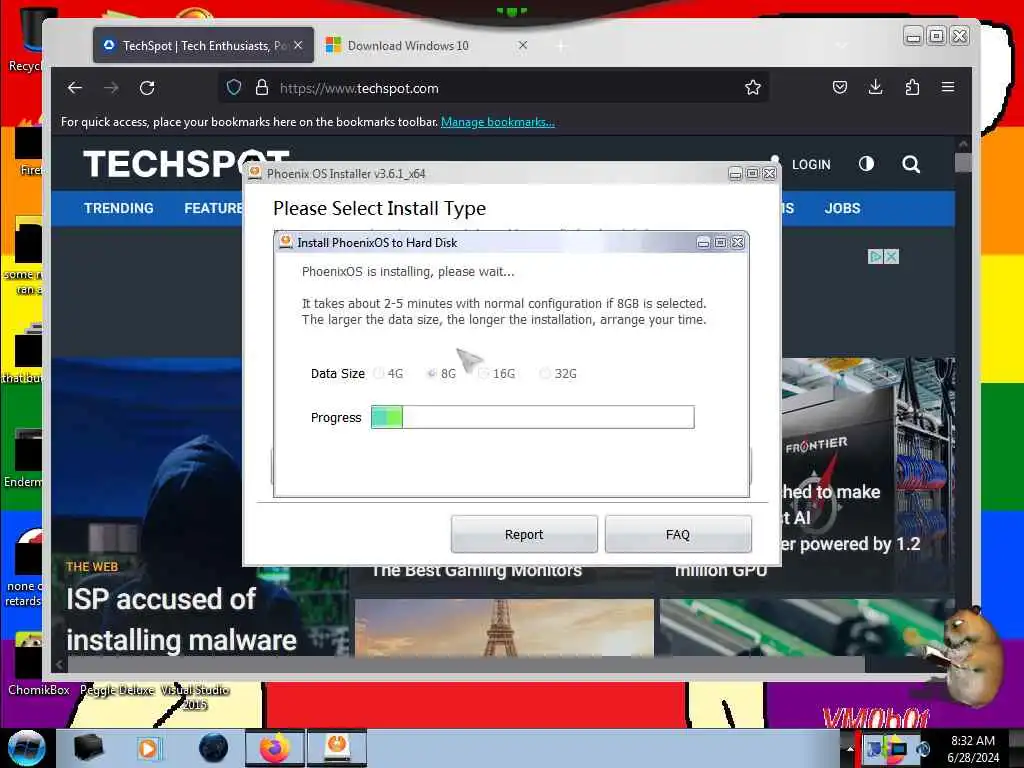This screenshot has height=768, width=1024.
Task: Open the Firefox hamburger menu
Action: coord(948,87)
